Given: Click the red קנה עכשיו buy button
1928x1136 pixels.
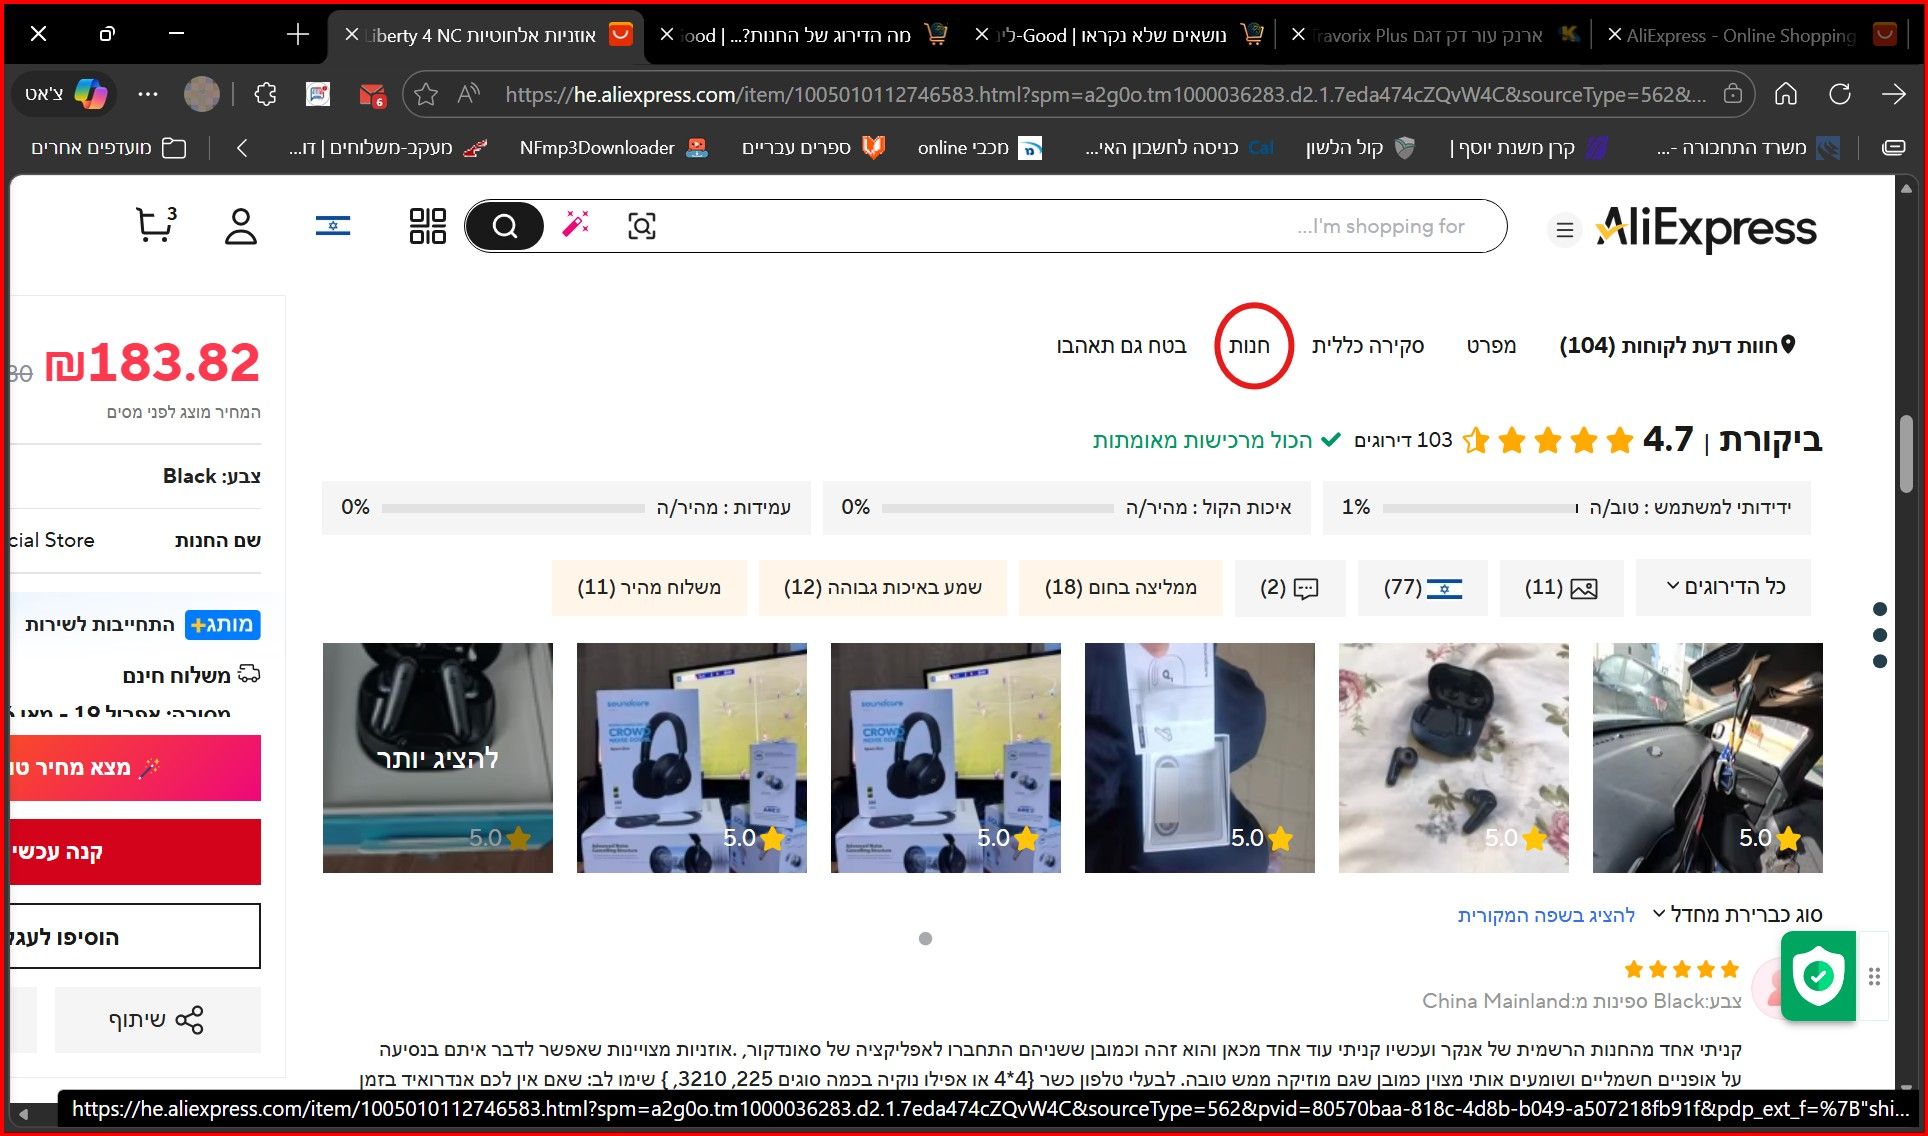Looking at the screenshot, I should point(135,852).
